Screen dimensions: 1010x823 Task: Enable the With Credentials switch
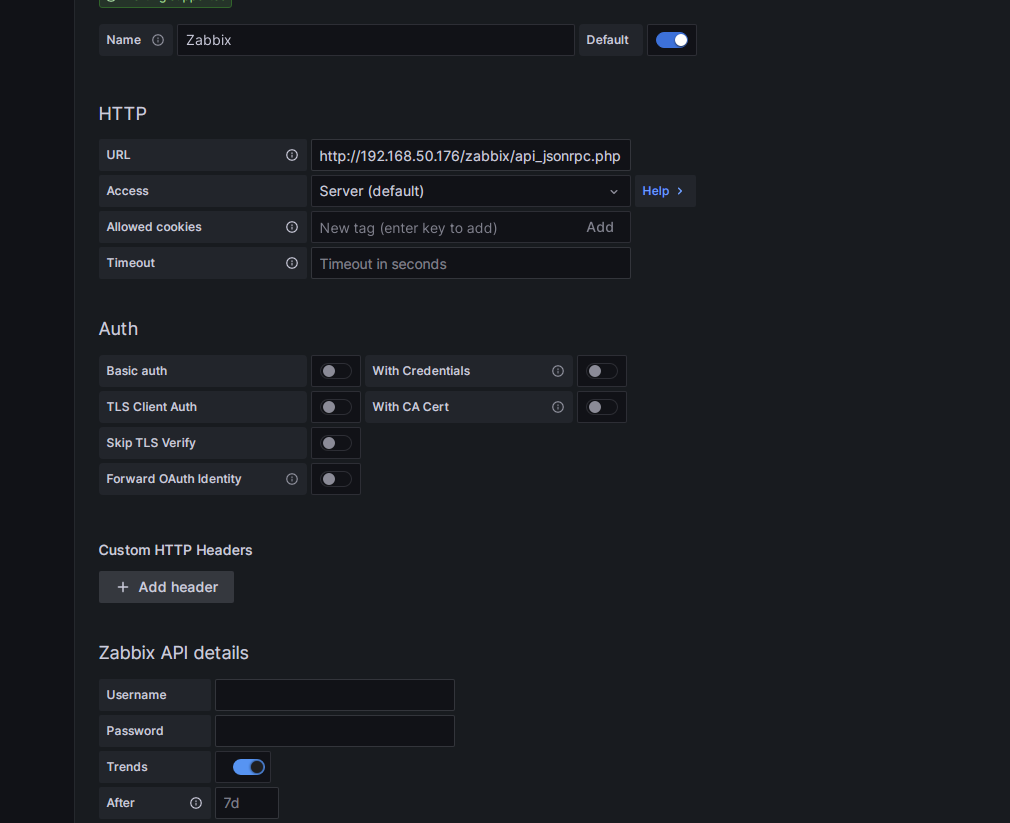click(x=602, y=371)
